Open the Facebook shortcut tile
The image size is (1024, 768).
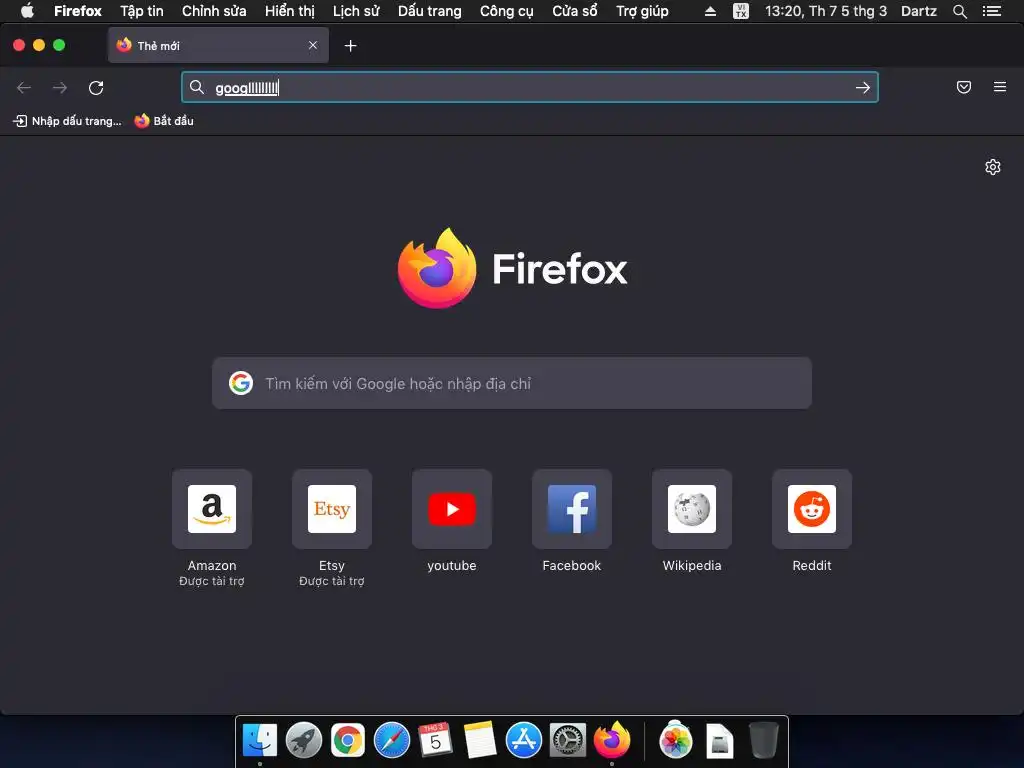click(x=572, y=509)
